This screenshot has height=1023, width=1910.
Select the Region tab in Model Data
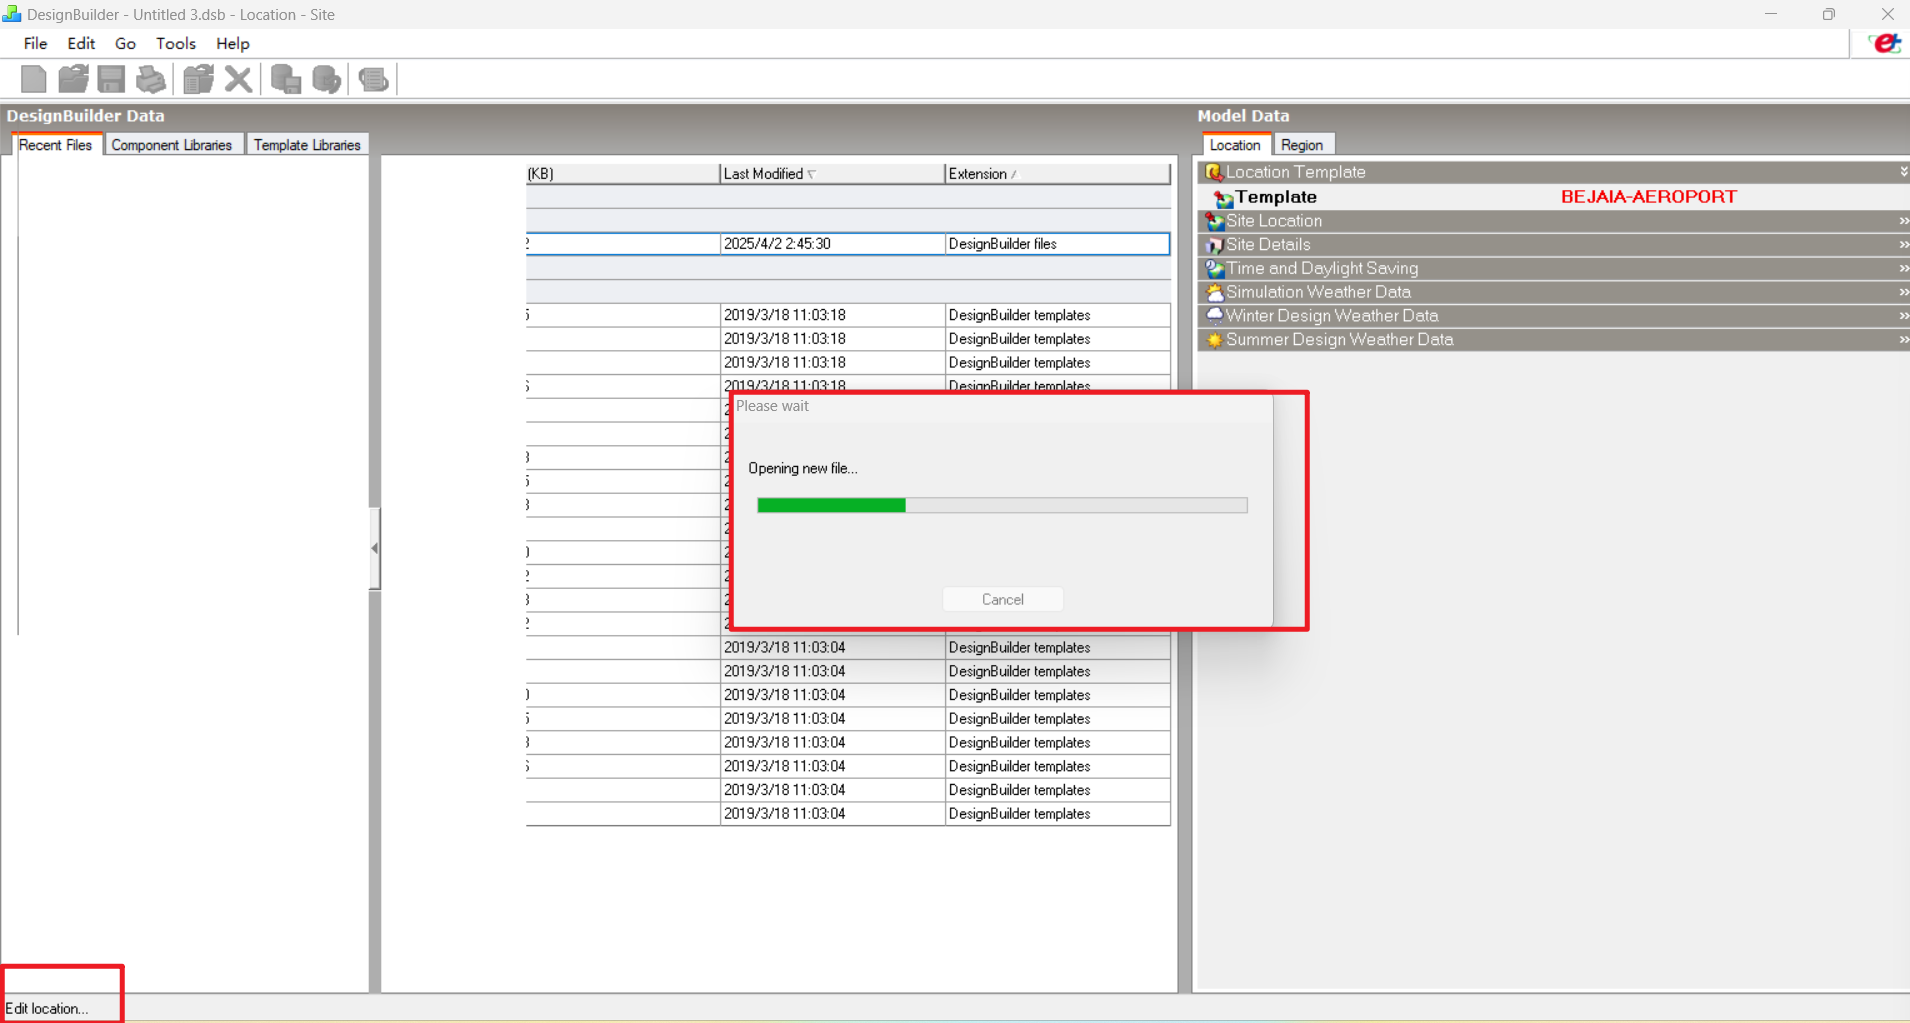click(1302, 145)
